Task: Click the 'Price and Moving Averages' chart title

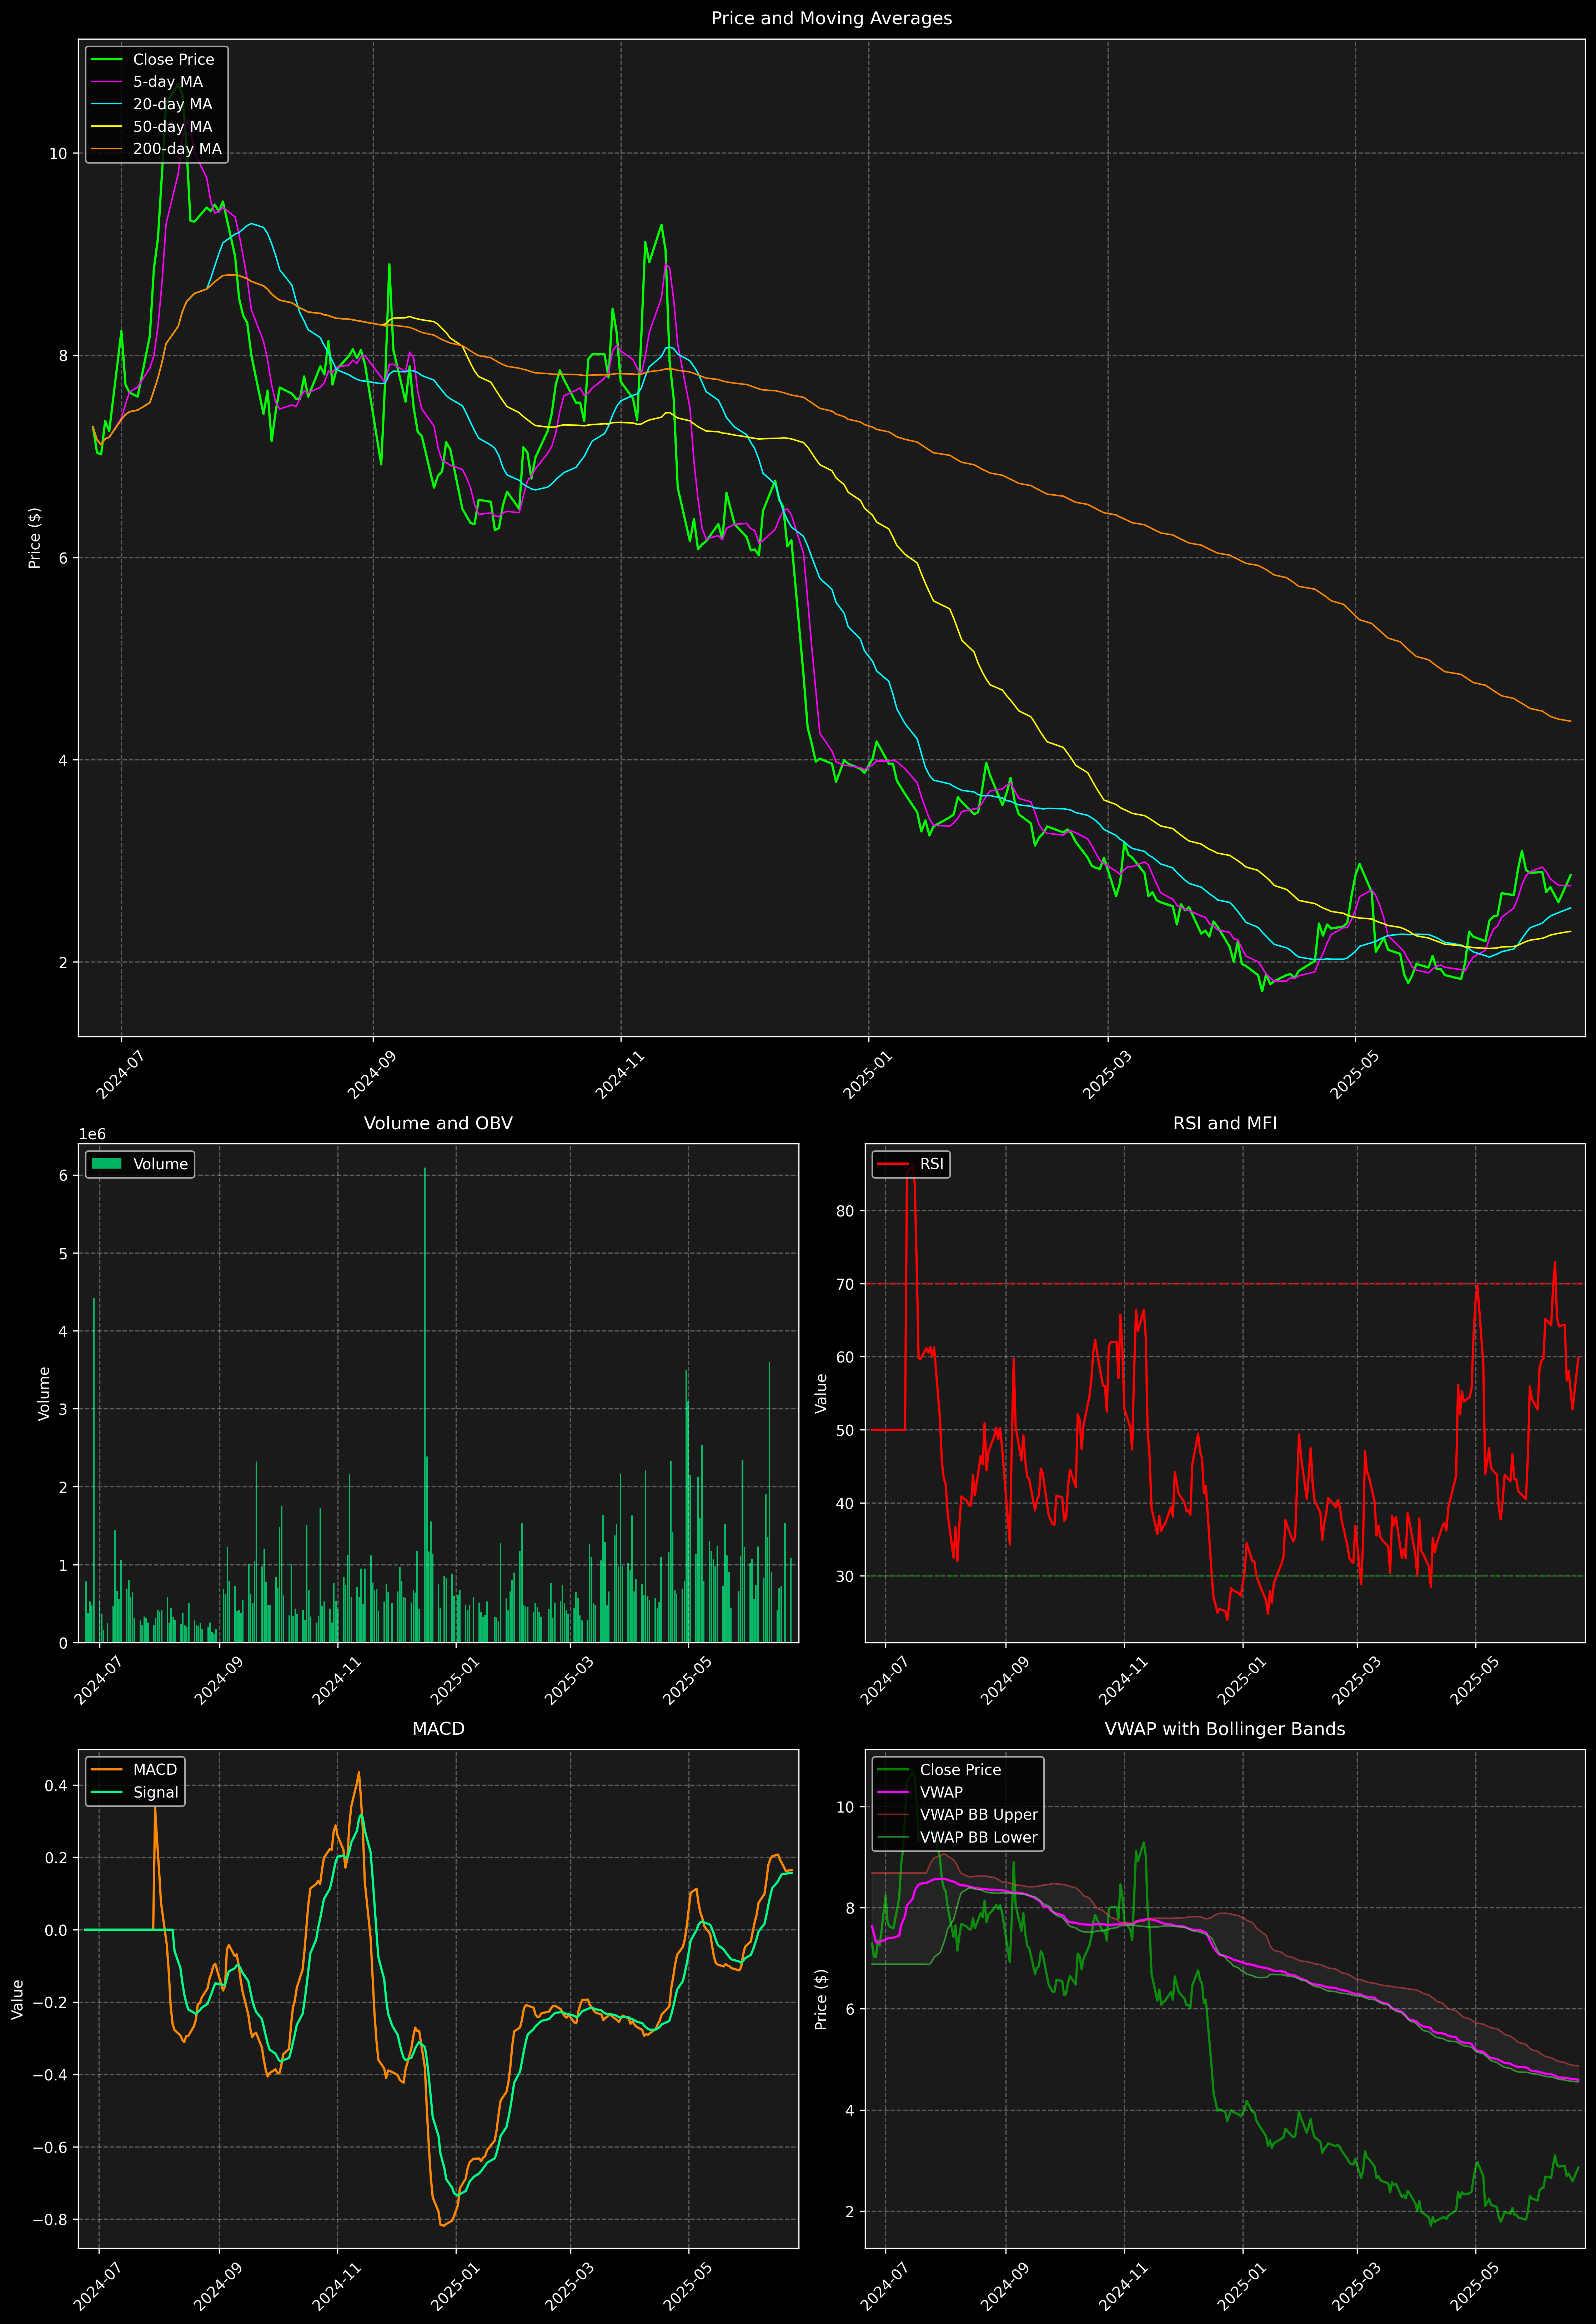Action: (x=831, y=18)
